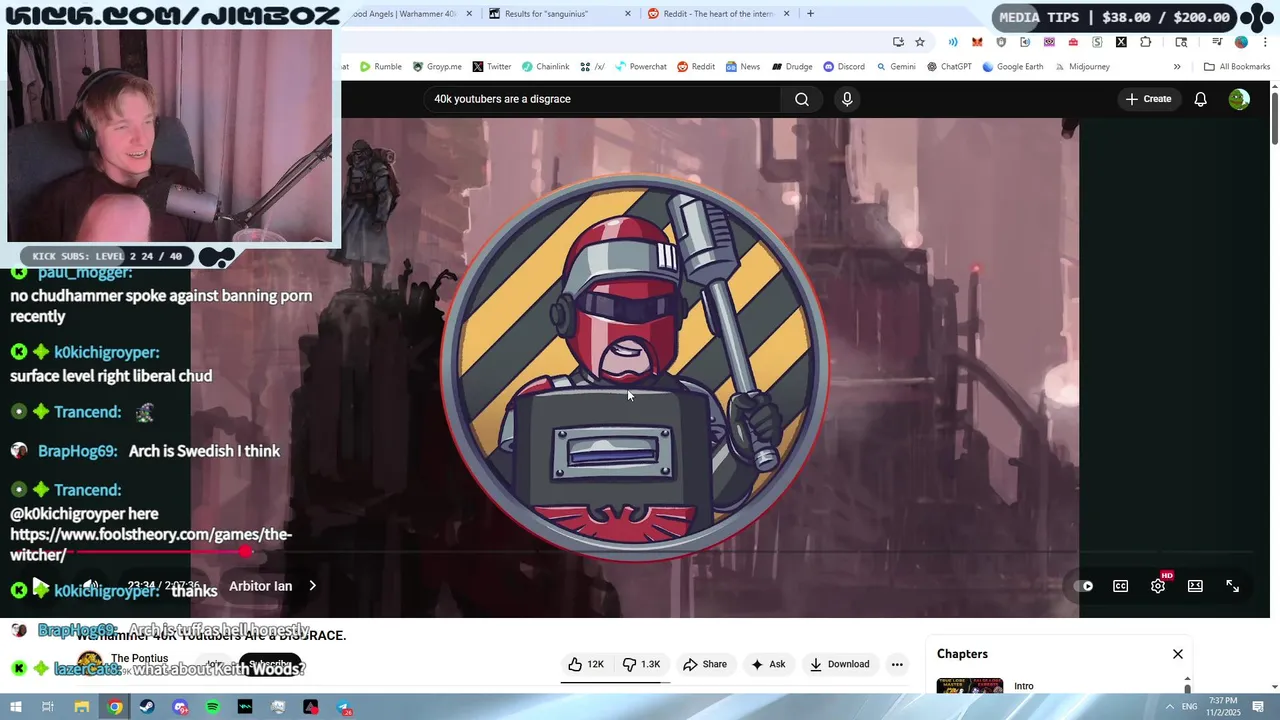Open the more actions three-dot menu

(x=897, y=664)
